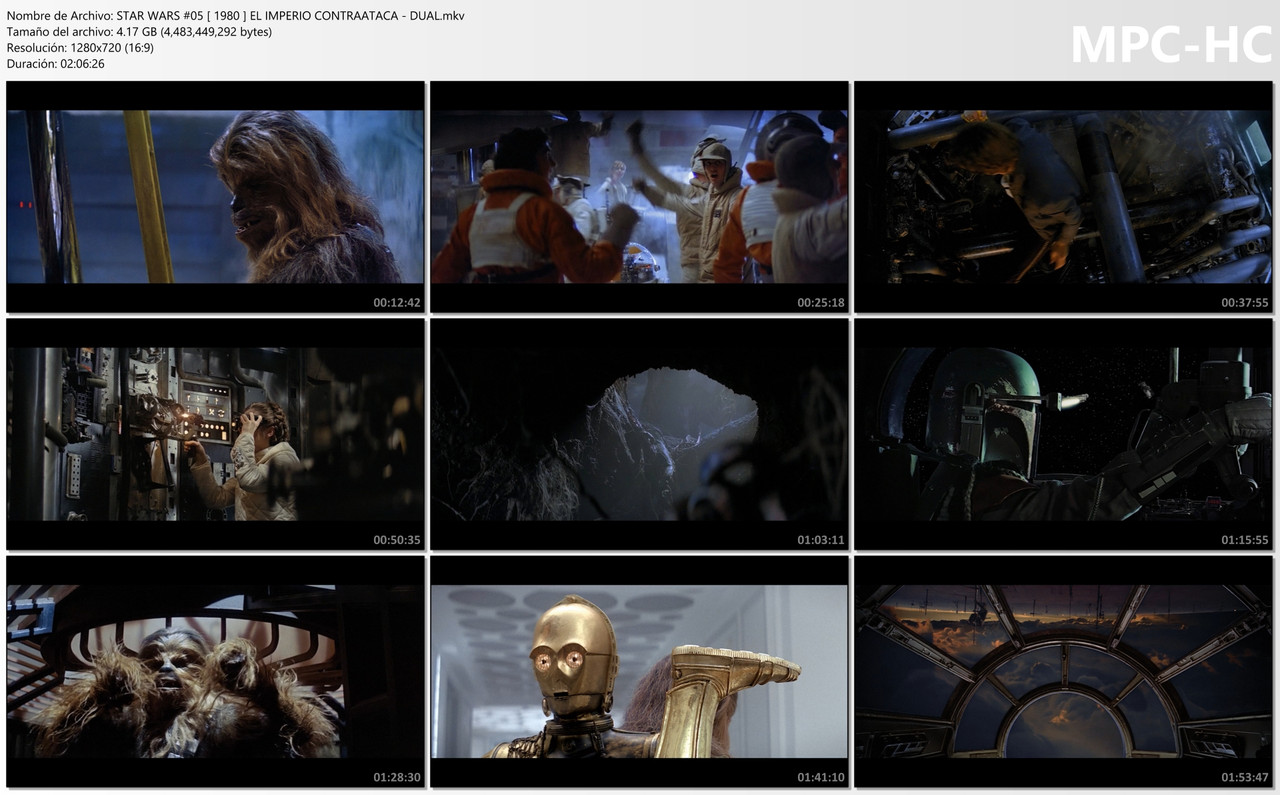This screenshot has width=1280, height=795.
Task: Click the timestamp label 00:12:42
Action: [397, 302]
